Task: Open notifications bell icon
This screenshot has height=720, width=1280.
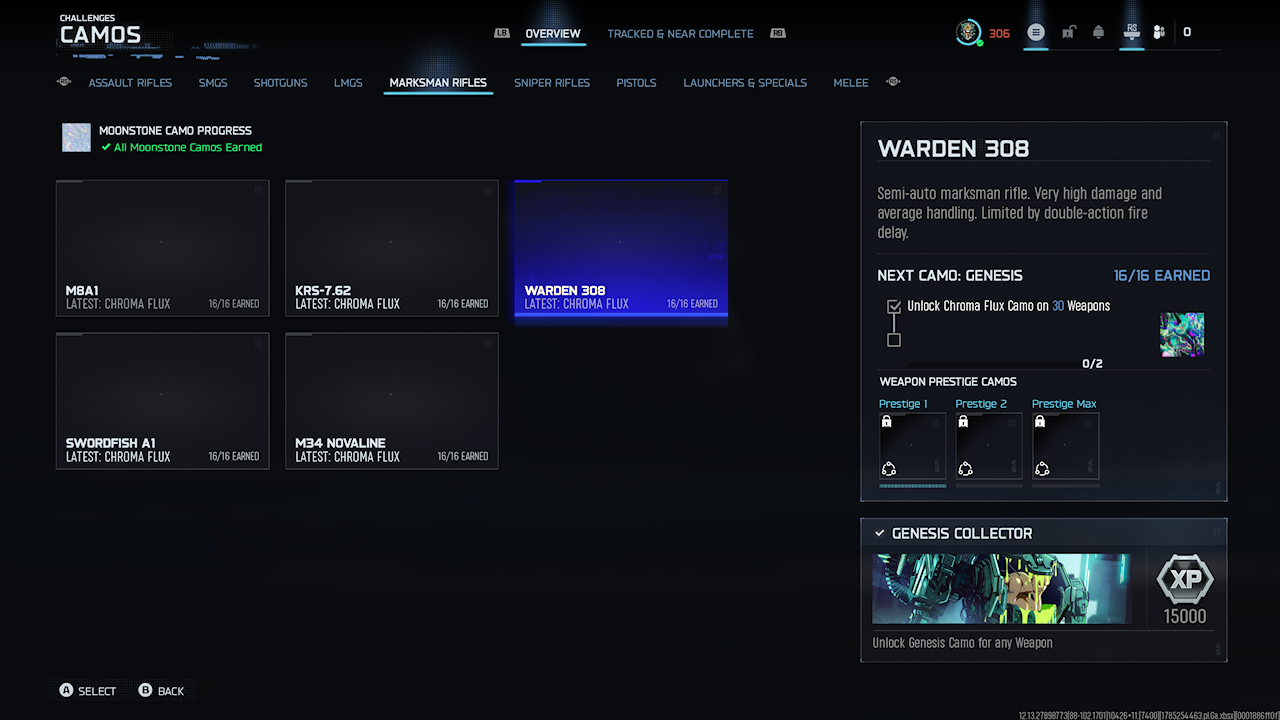Action: 1099,33
